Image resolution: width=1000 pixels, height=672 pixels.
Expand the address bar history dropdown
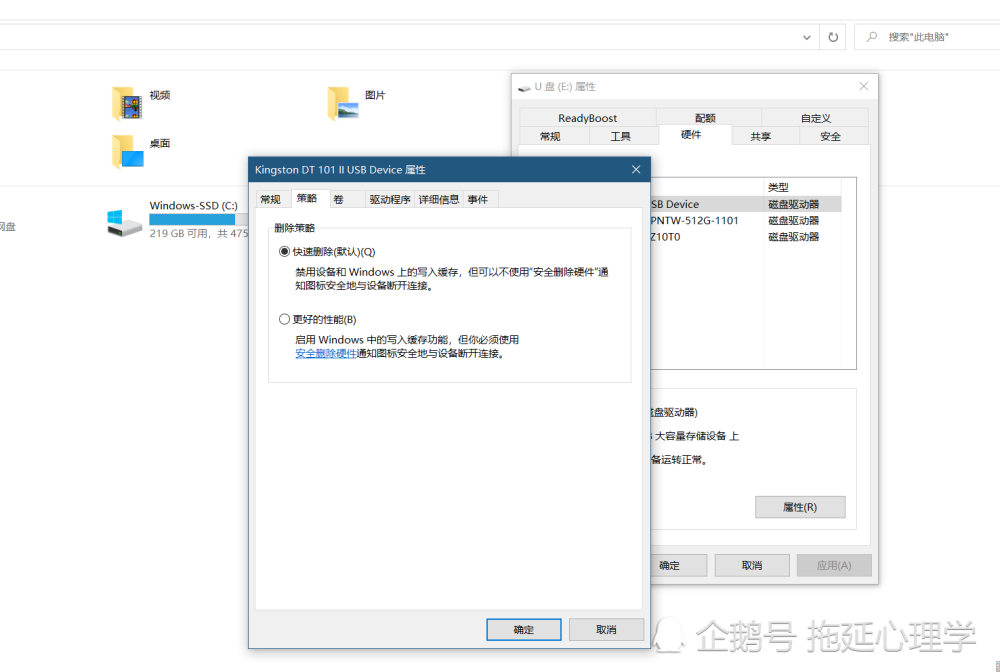[807, 38]
